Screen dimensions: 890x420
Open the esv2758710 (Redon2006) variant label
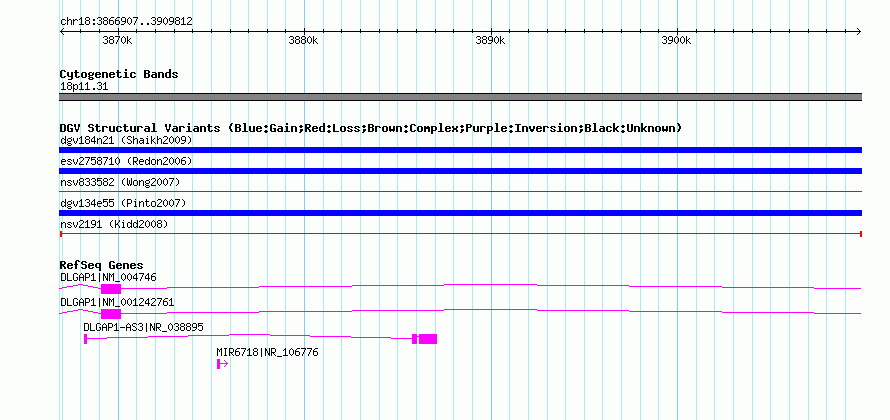click(x=126, y=161)
